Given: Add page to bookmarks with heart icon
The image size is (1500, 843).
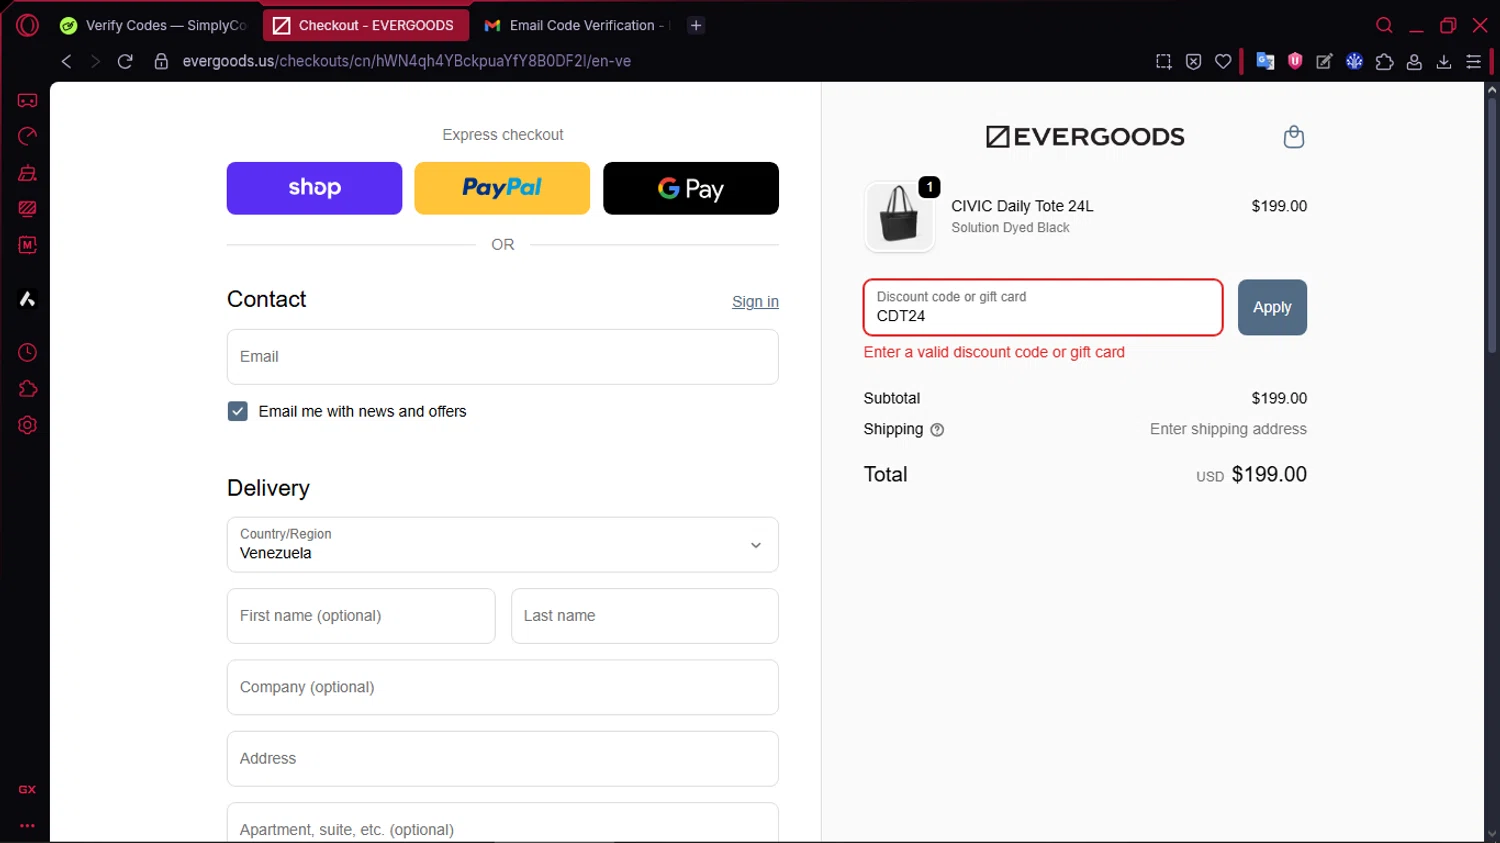Looking at the screenshot, I should point(1223,62).
